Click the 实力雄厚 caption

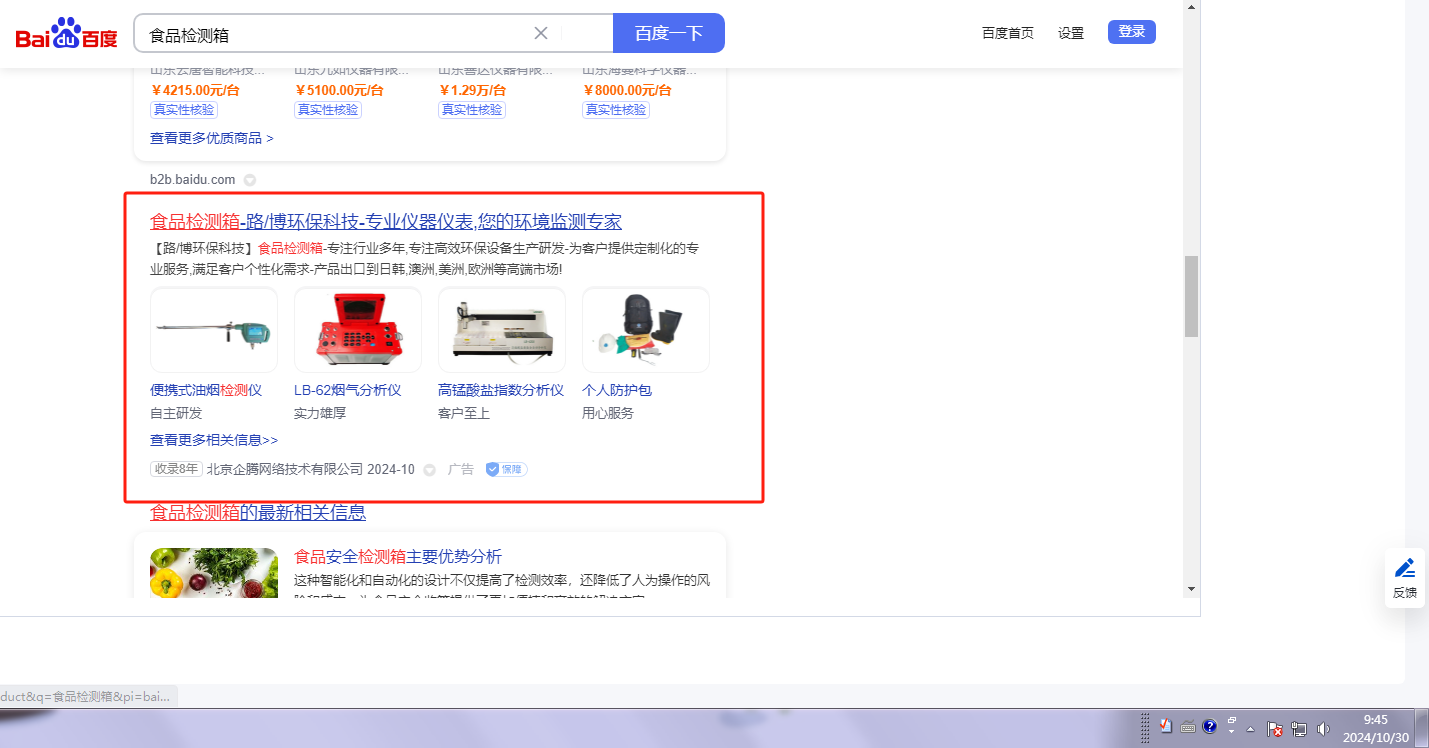(x=320, y=413)
